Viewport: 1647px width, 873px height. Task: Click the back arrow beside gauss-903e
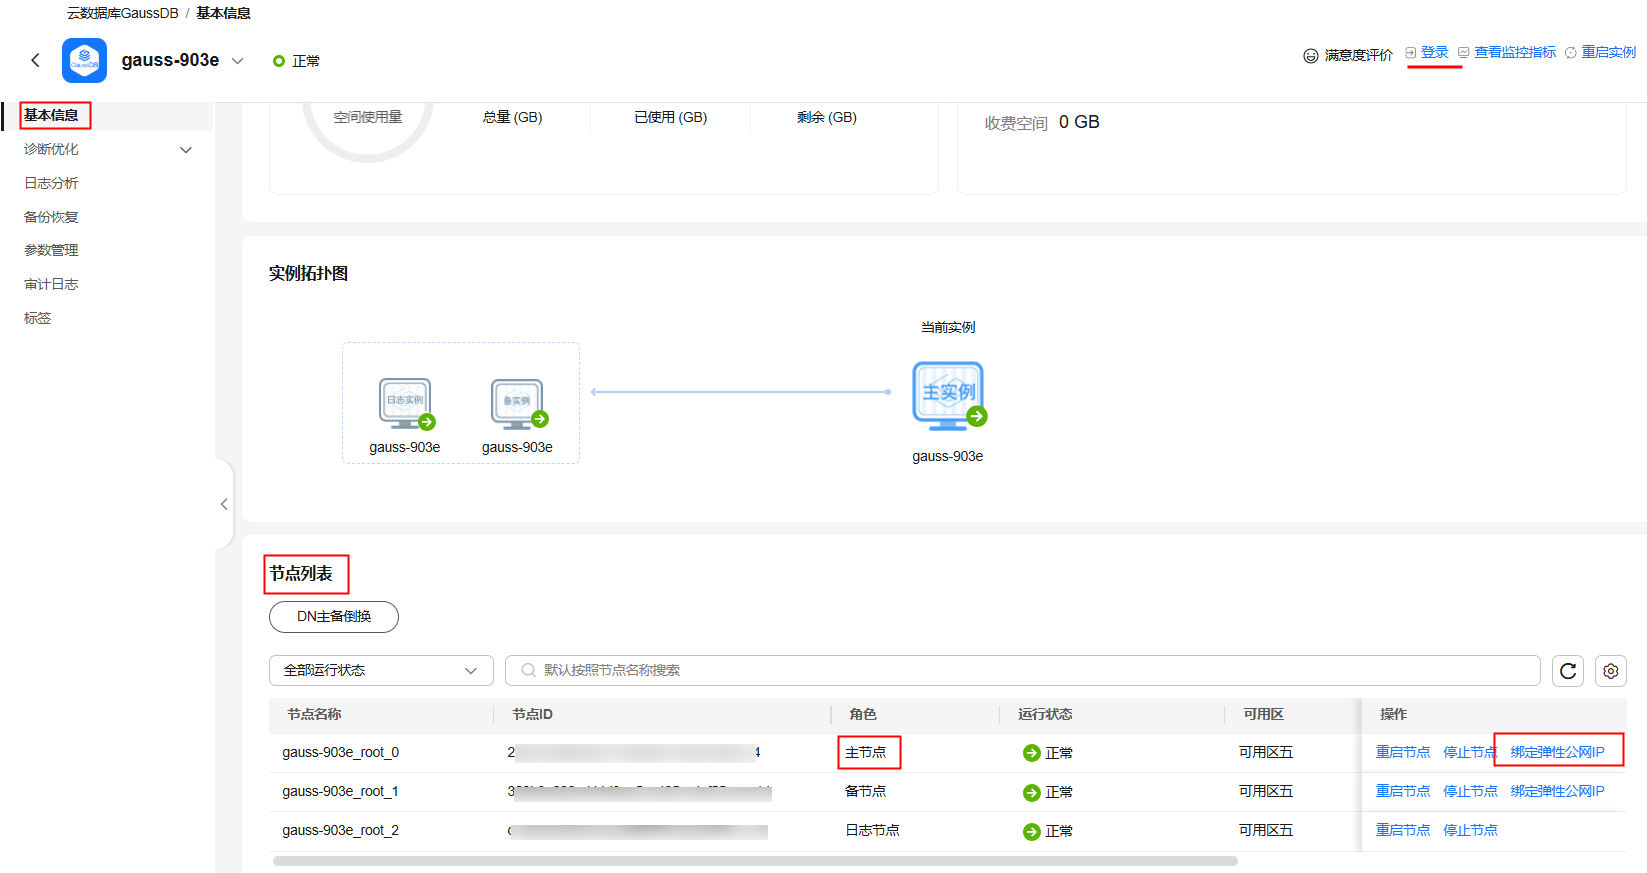[36, 60]
